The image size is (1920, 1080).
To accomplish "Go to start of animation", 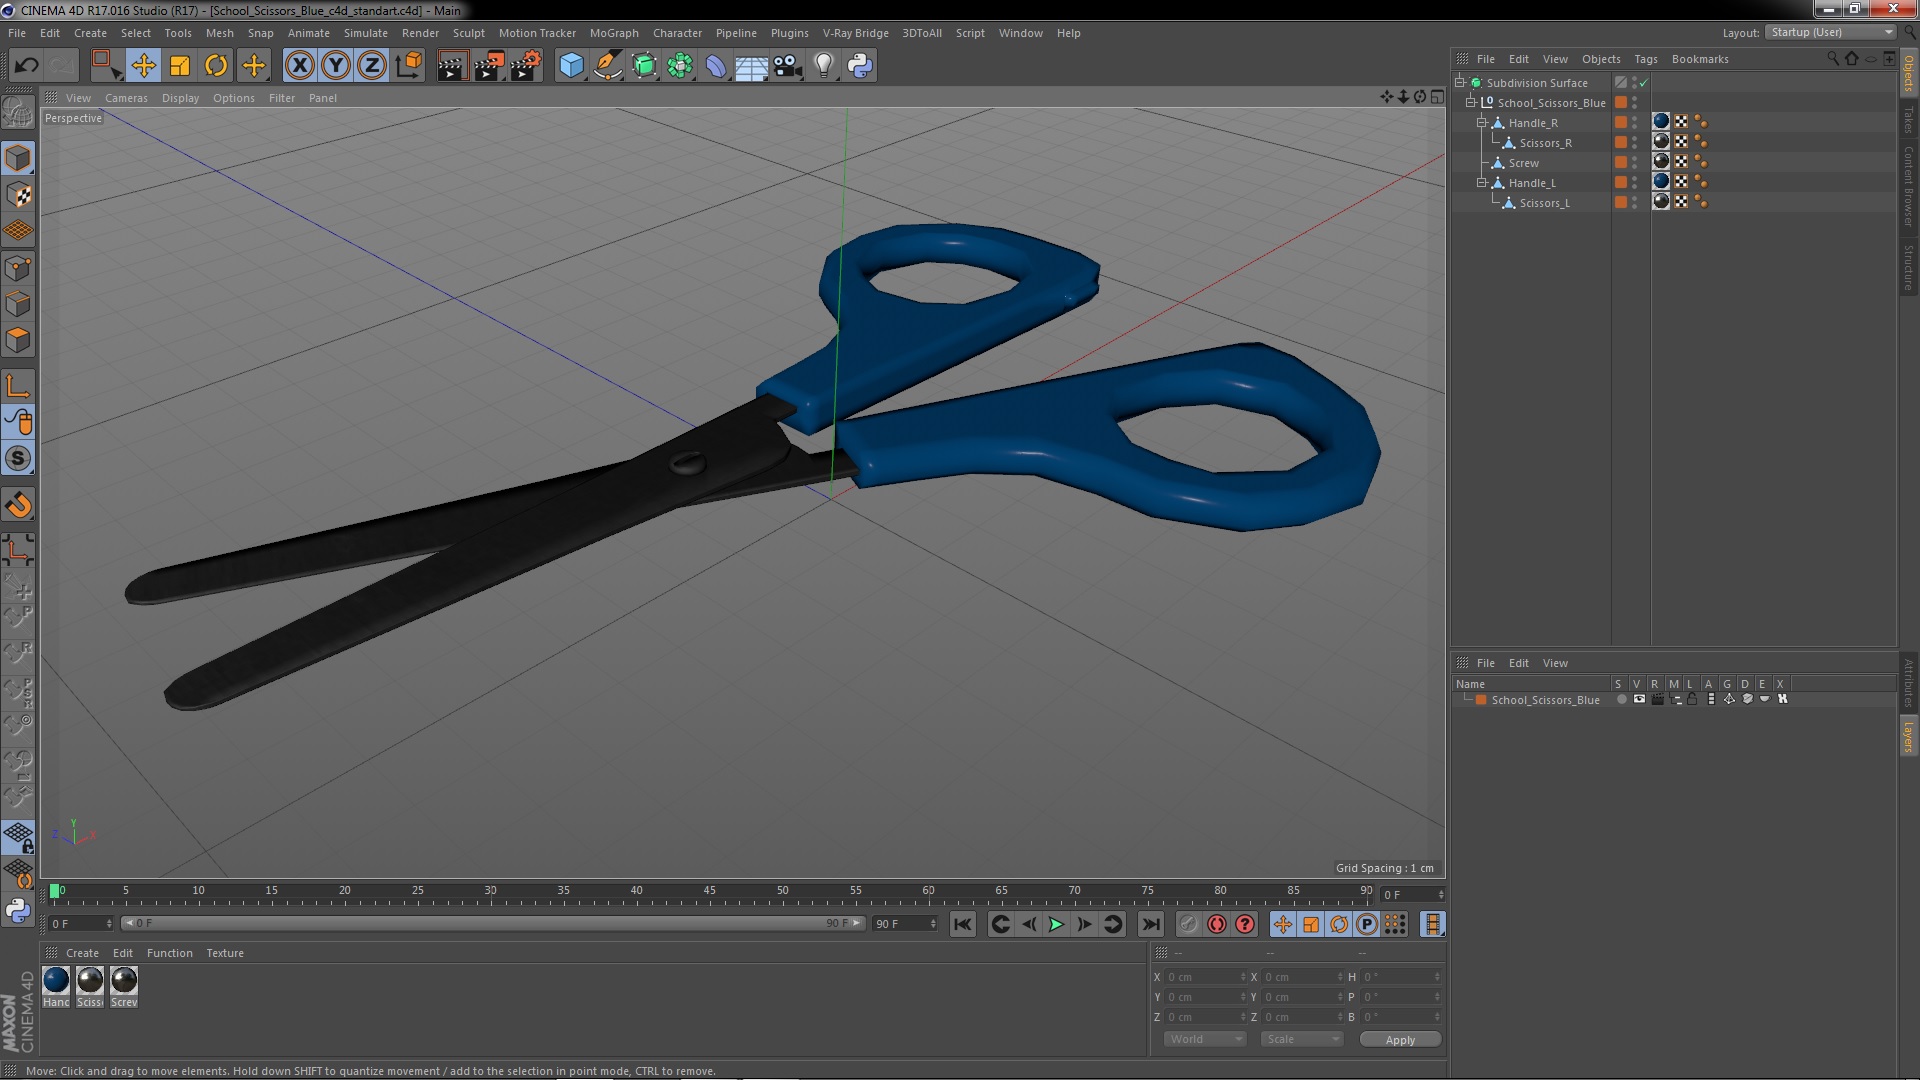I will (x=962, y=925).
